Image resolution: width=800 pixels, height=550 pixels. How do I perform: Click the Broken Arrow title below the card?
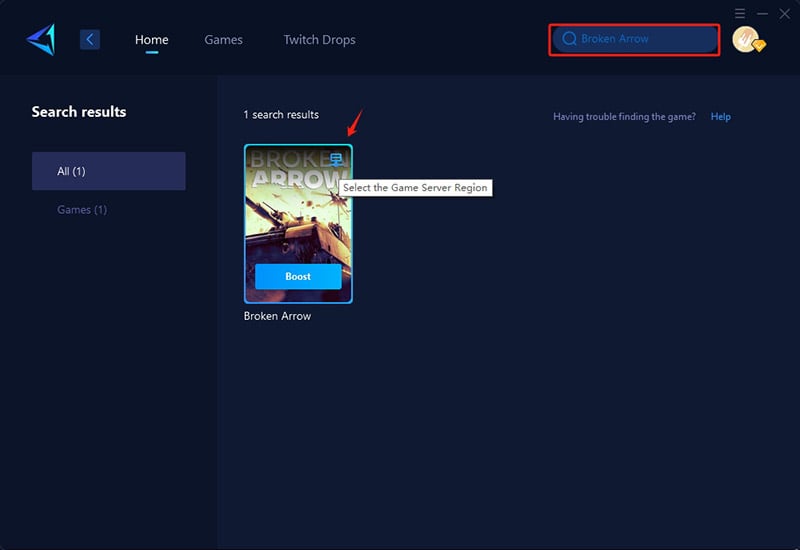click(277, 316)
